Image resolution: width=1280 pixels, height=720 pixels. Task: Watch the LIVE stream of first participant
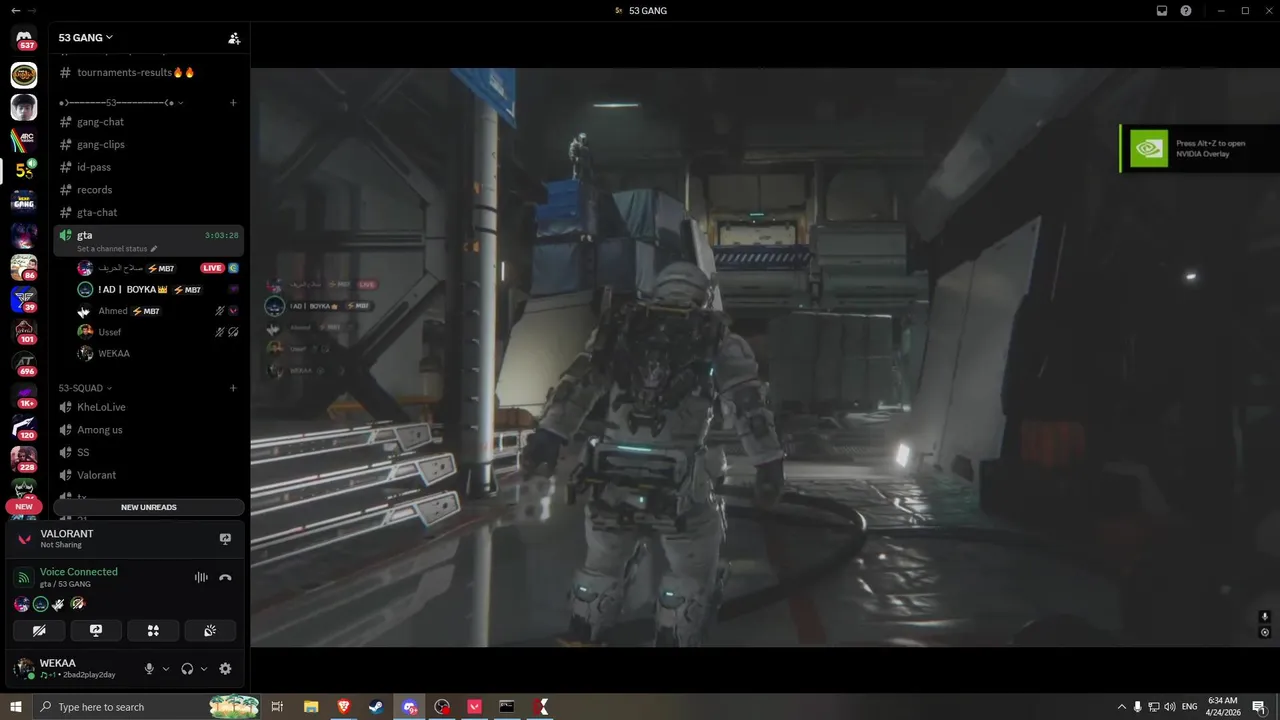(x=212, y=268)
